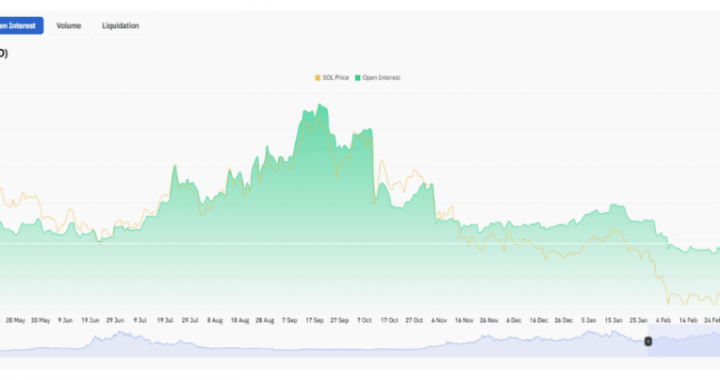Click the 17 Sep date label
The width and height of the screenshot is (720, 380).
coord(315,320)
